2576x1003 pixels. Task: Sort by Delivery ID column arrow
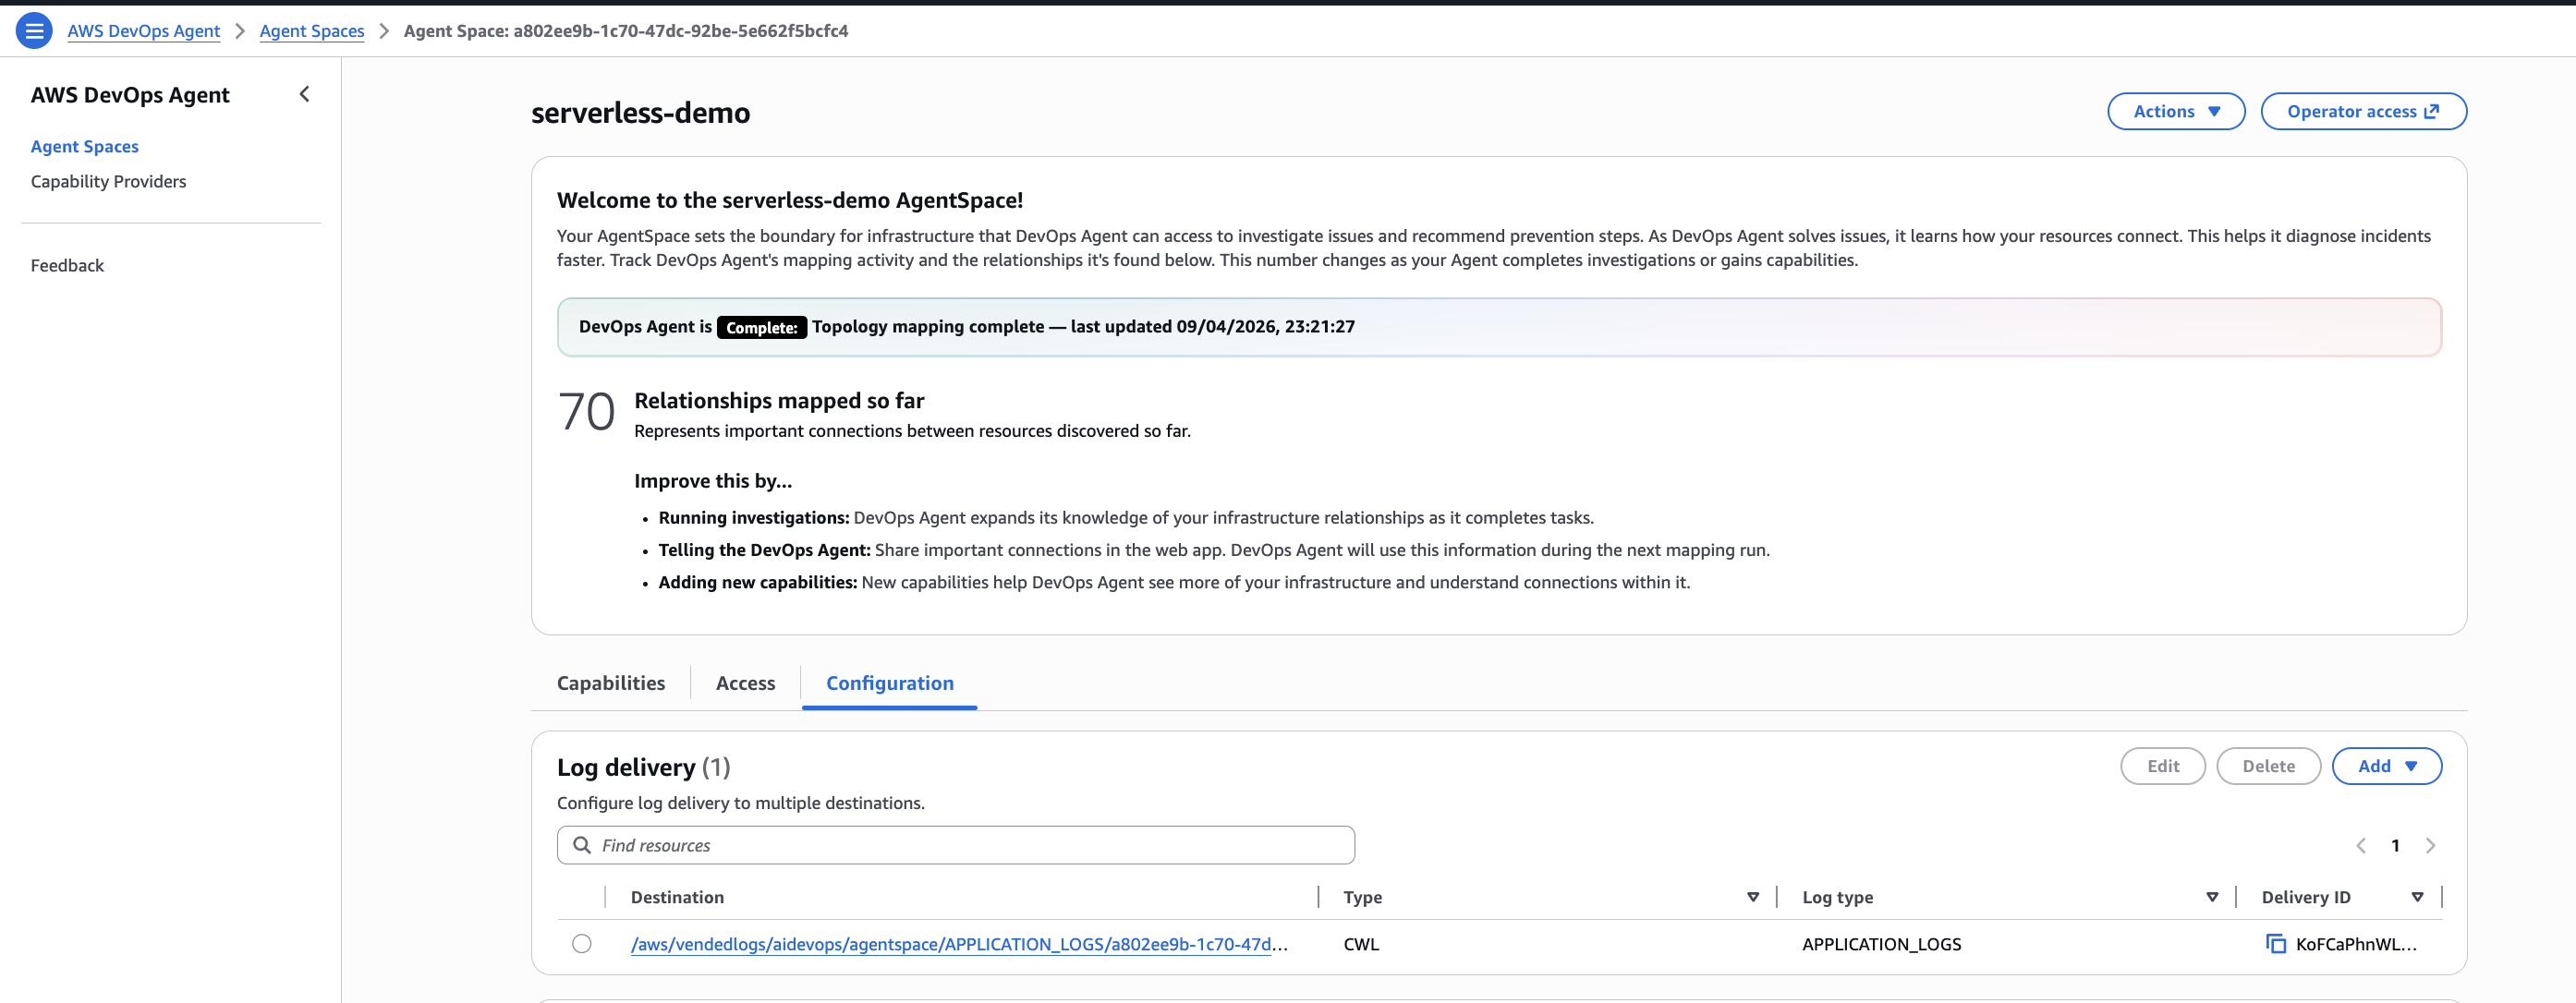coord(2417,897)
